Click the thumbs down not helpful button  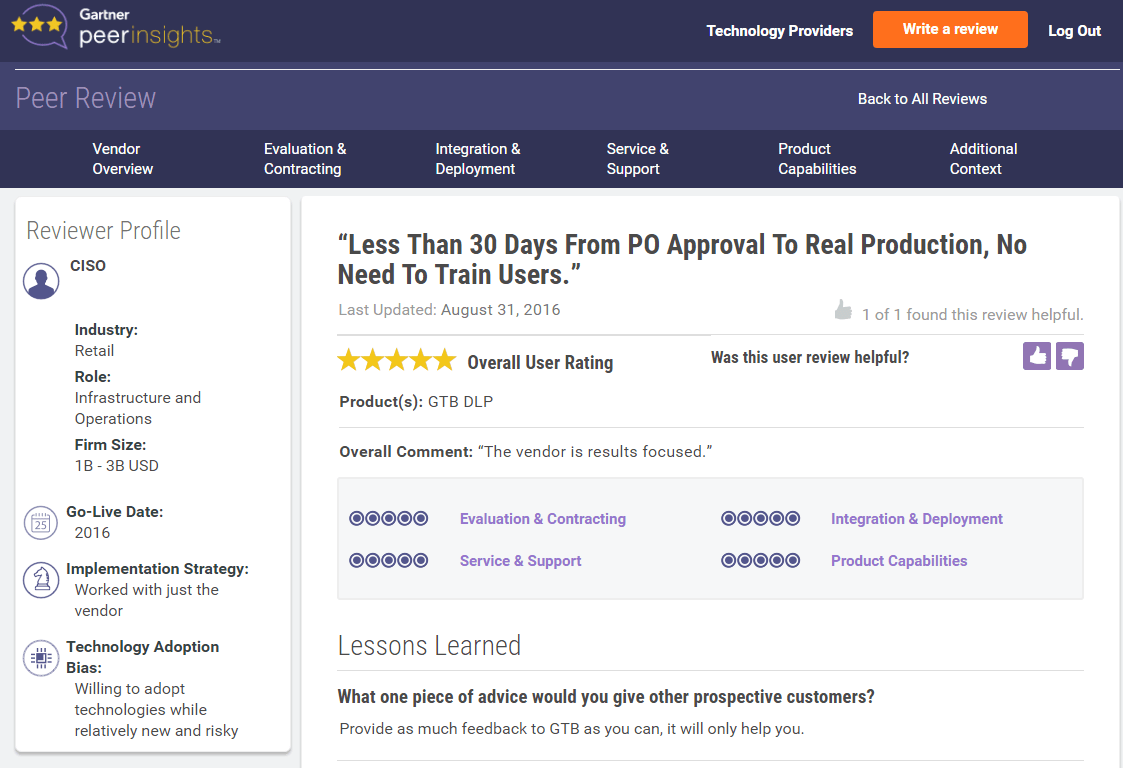coord(1070,356)
